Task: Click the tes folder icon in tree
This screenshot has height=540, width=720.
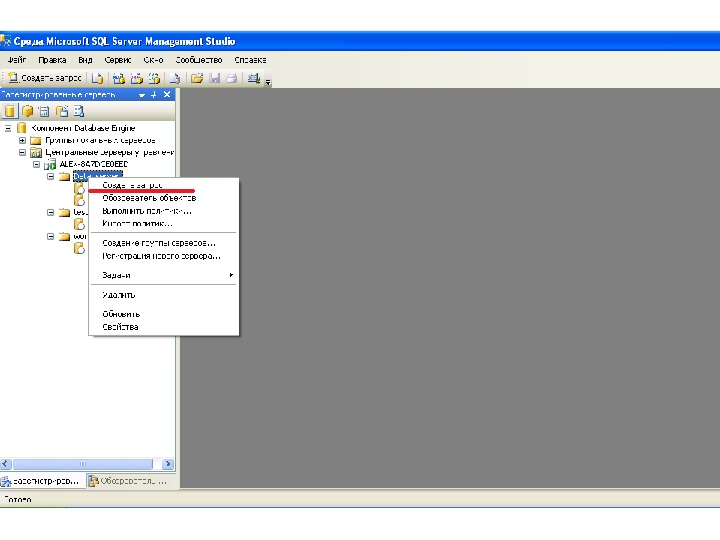Action: (x=64, y=212)
